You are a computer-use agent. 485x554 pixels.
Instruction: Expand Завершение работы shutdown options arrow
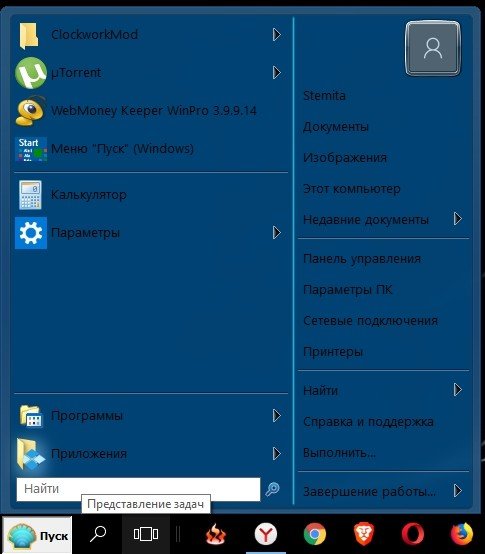pyautogui.click(x=457, y=490)
